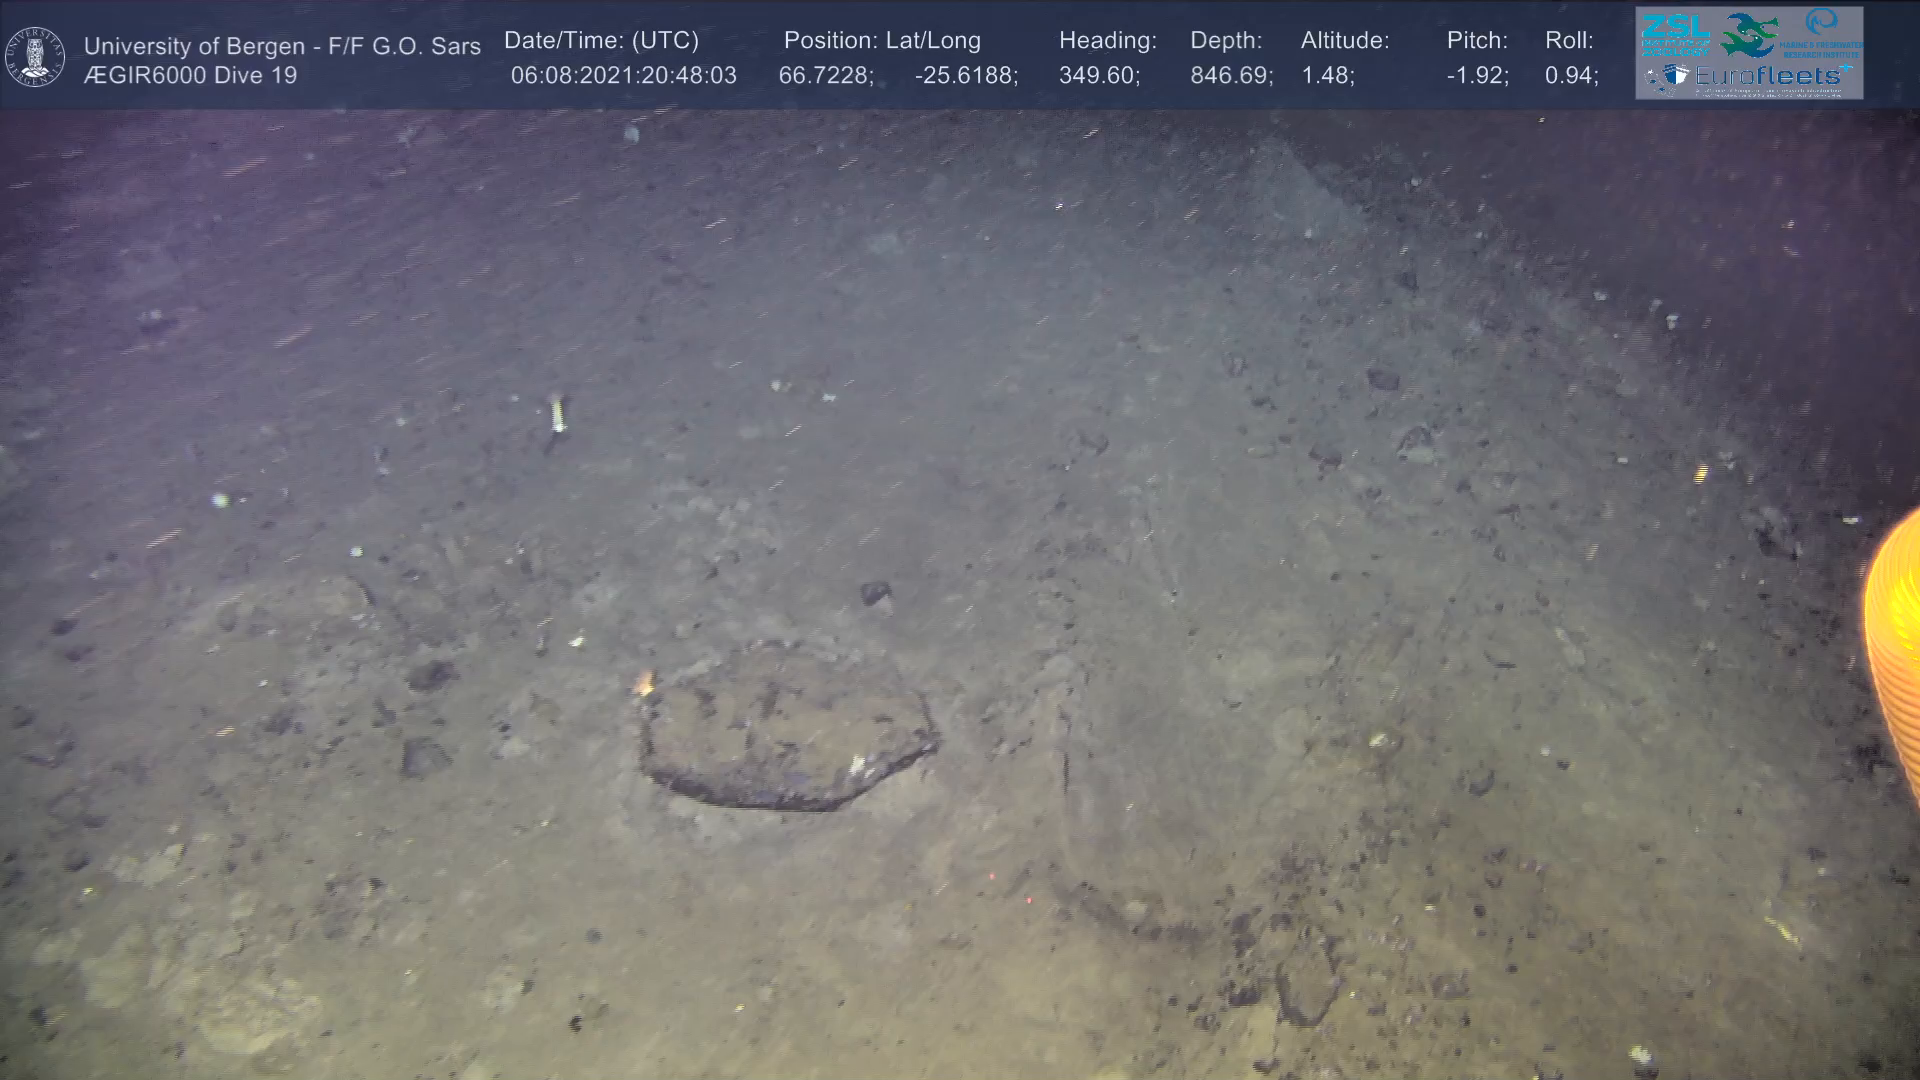Click the ZSL Institute of Zoology logo
The height and width of the screenshot is (1080, 1920).
(x=1676, y=35)
